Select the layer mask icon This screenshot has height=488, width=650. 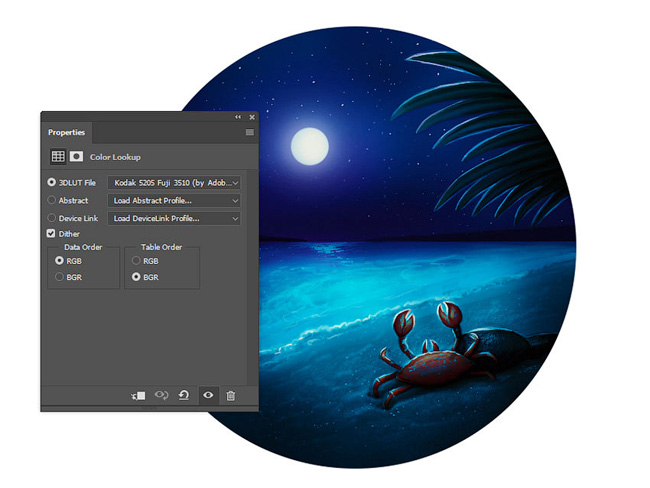pyautogui.click(x=76, y=156)
